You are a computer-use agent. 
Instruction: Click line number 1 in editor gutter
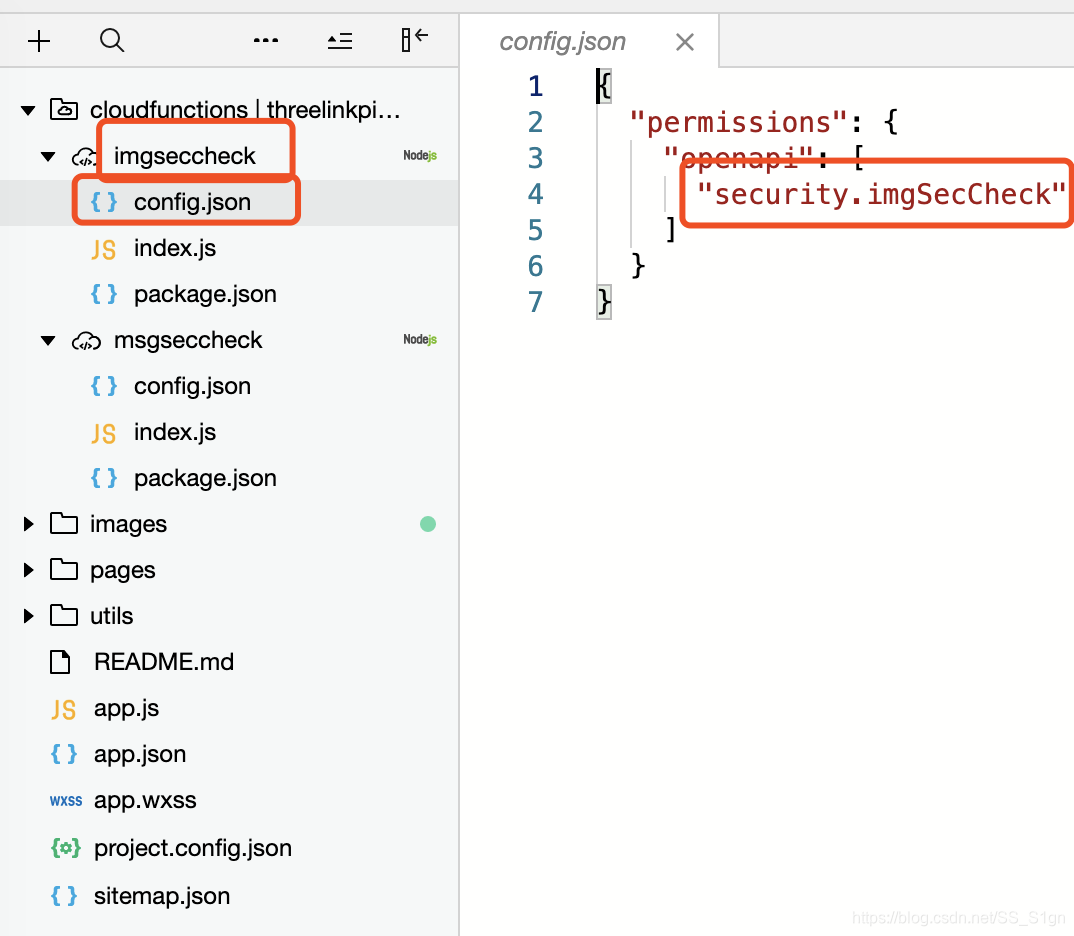point(536,86)
